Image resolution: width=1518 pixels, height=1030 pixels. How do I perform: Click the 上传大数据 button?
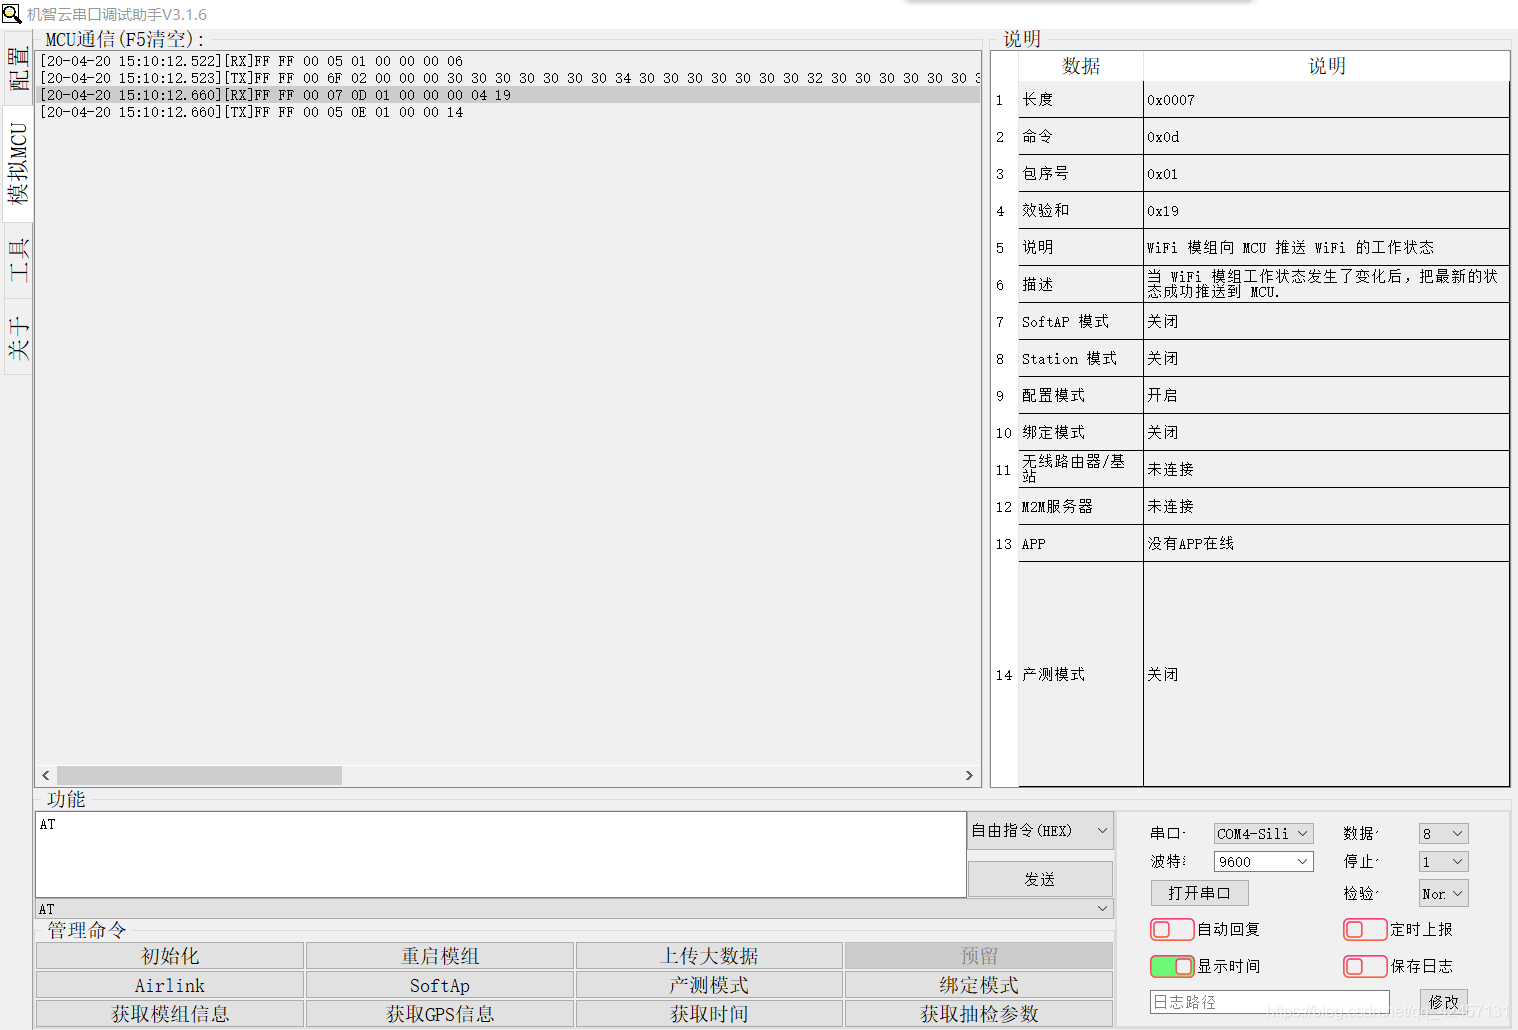tap(709, 956)
